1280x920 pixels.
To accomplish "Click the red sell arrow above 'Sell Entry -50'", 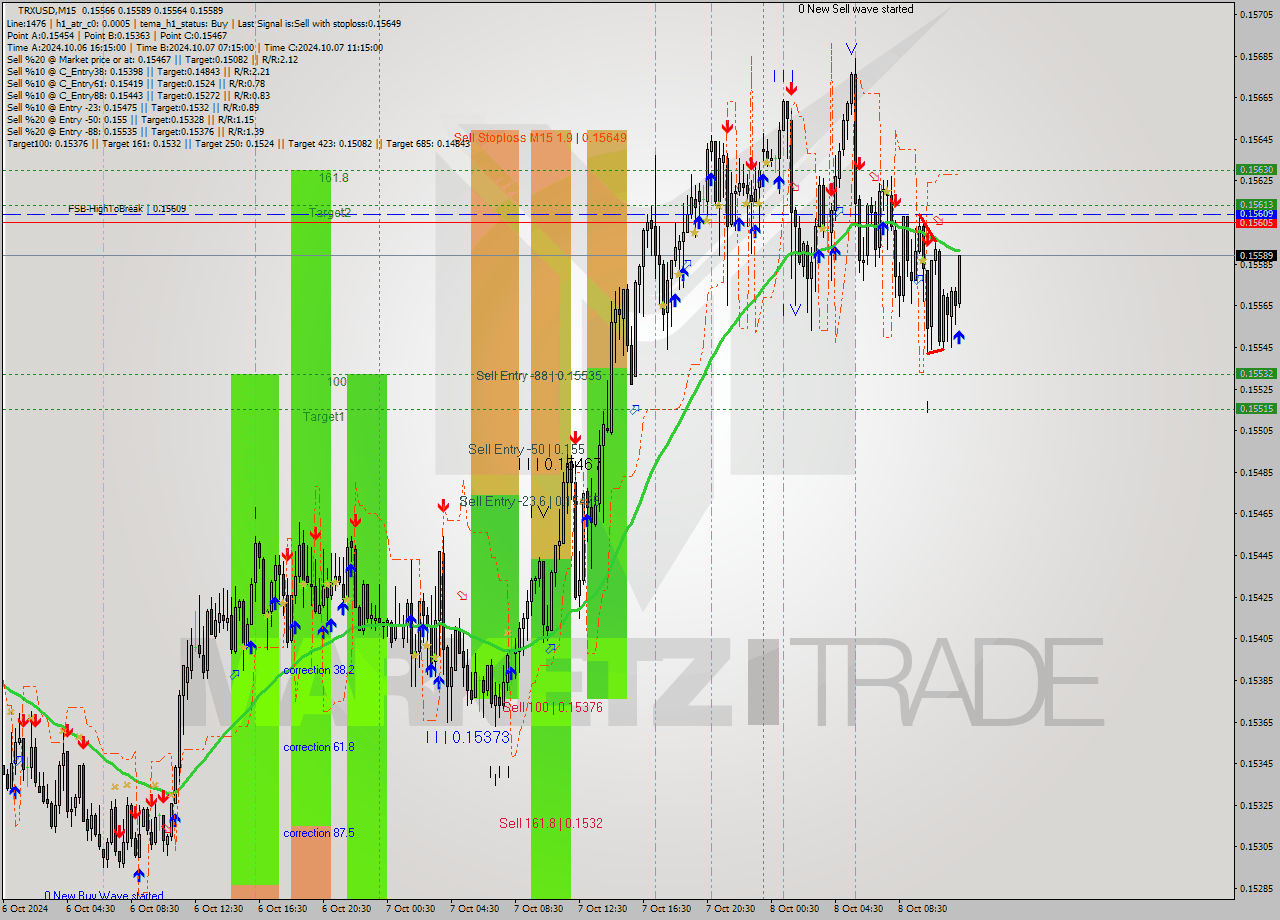I will pos(576,437).
